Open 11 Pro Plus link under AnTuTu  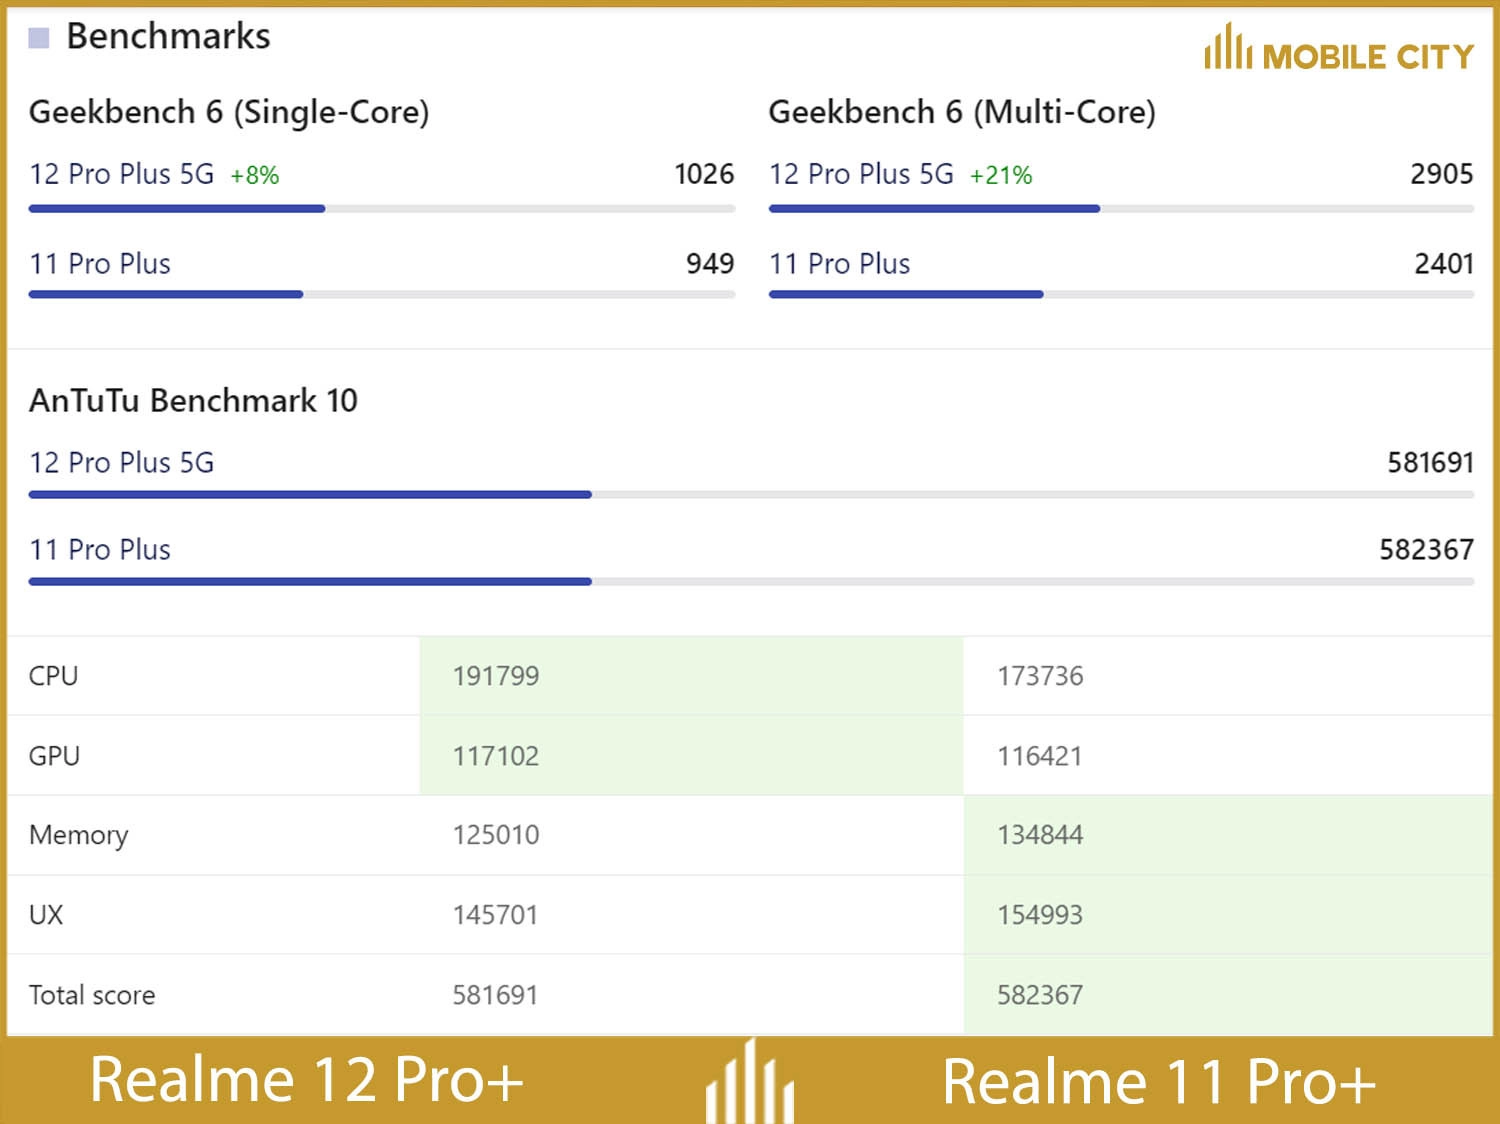pyautogui.click(x=100, y=550)
